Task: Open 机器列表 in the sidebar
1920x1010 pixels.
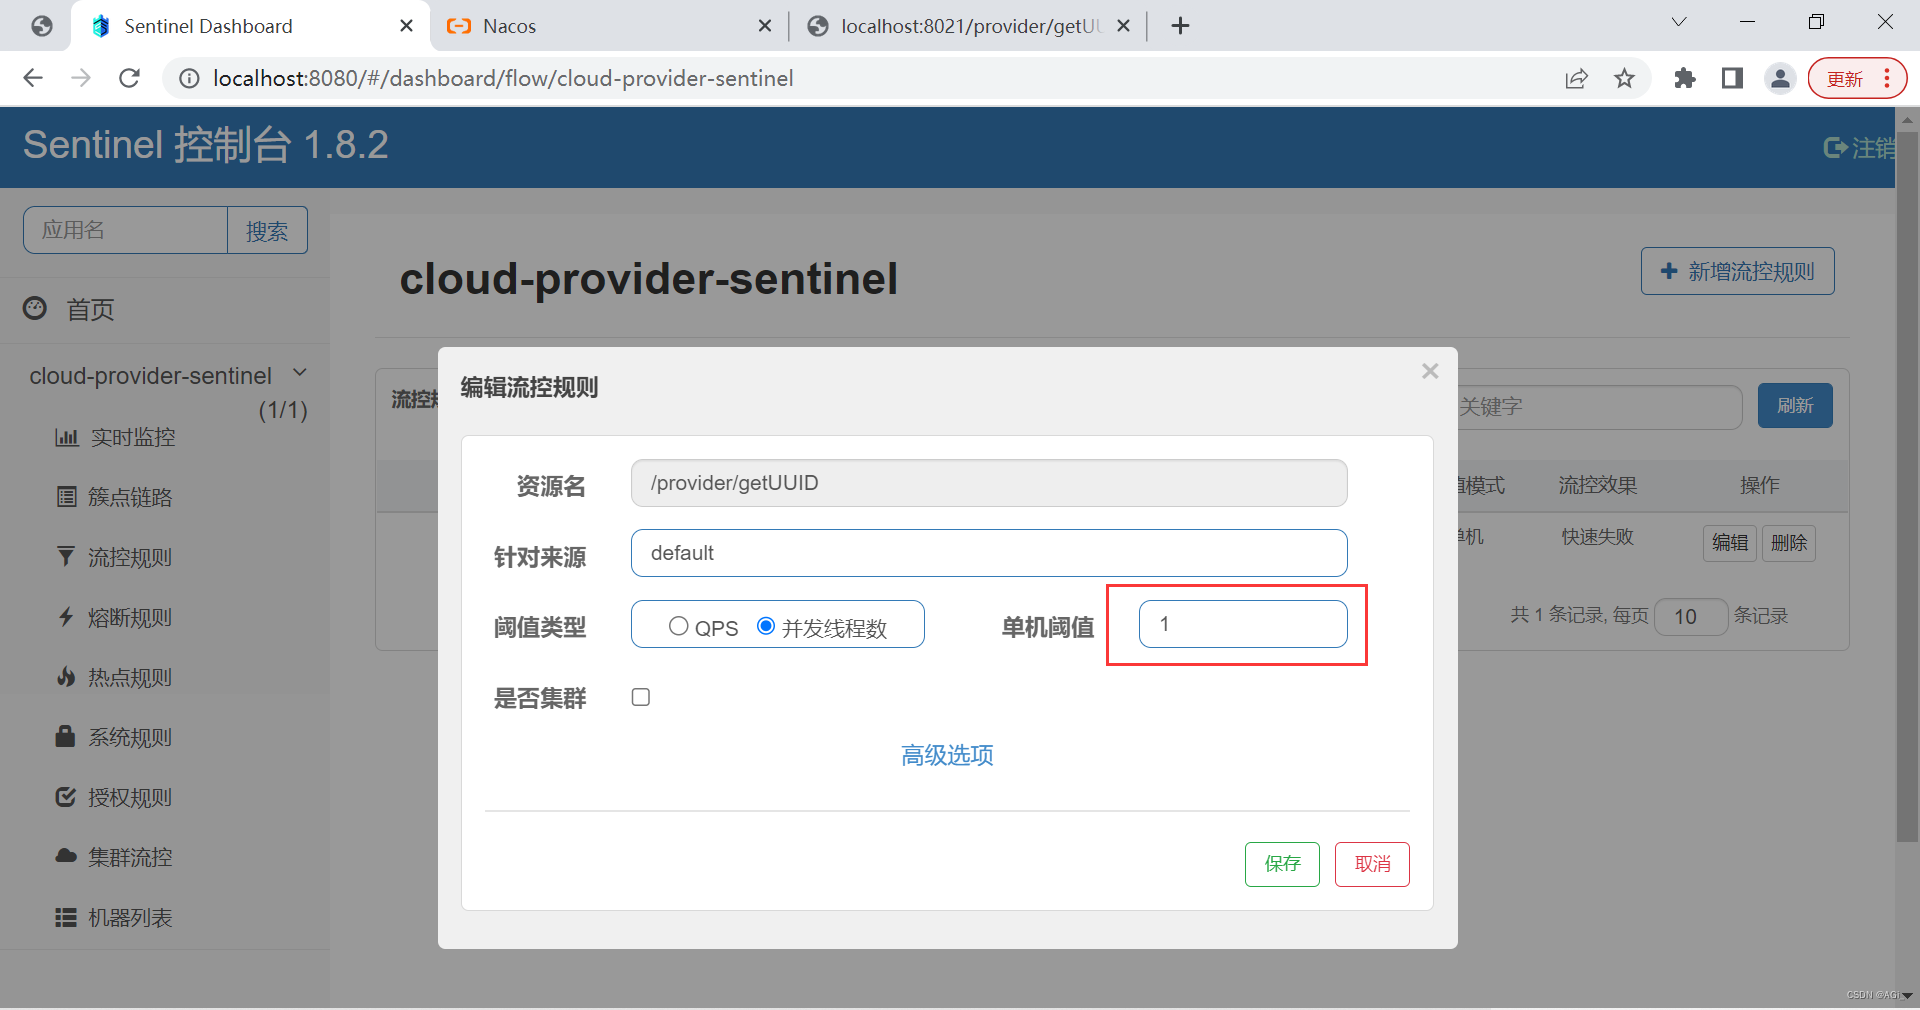Action: (x=130, y=917)
